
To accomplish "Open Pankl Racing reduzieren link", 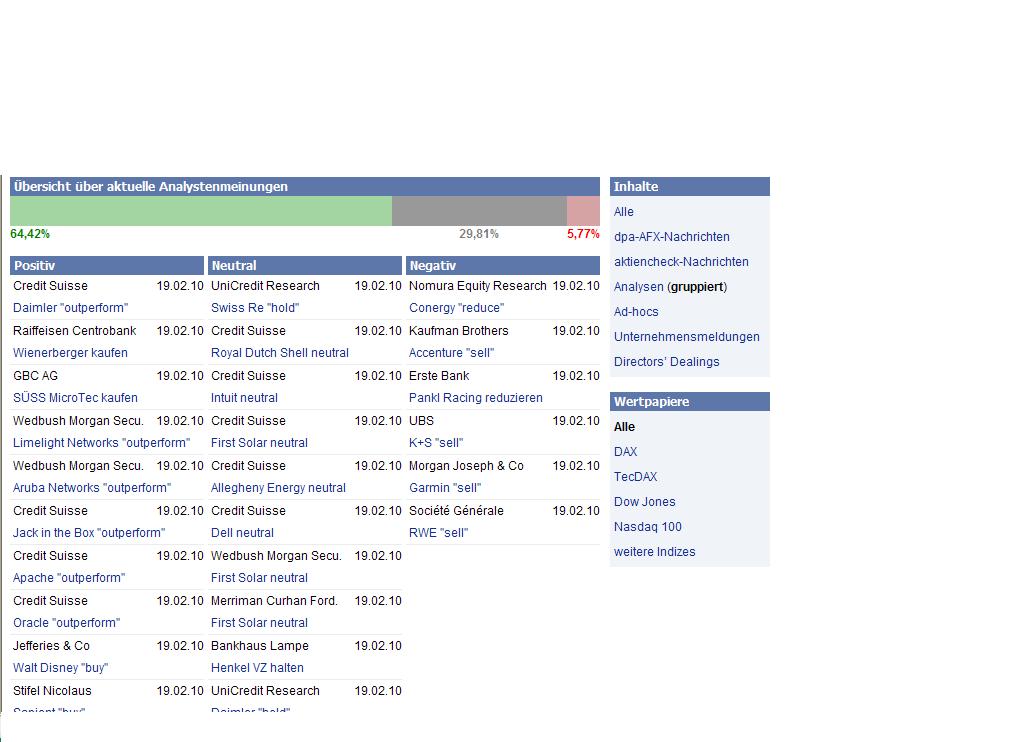I will 475,398.
